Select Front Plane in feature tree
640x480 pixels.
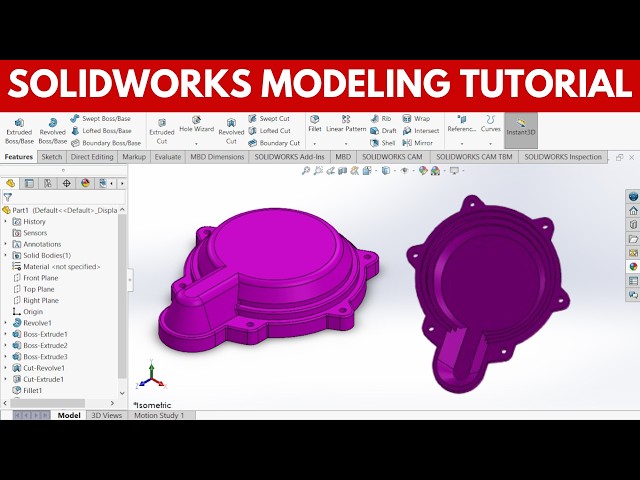point(36,278)
